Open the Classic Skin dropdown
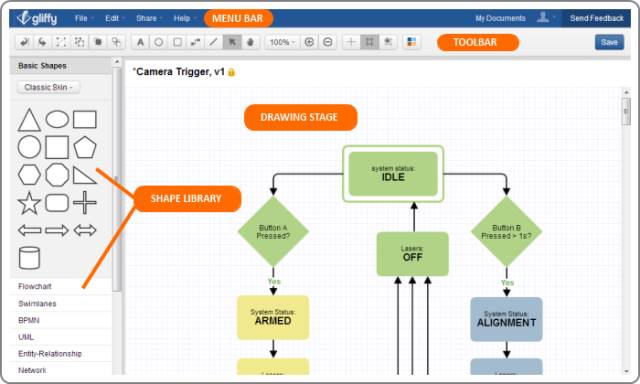 point(49,87)
